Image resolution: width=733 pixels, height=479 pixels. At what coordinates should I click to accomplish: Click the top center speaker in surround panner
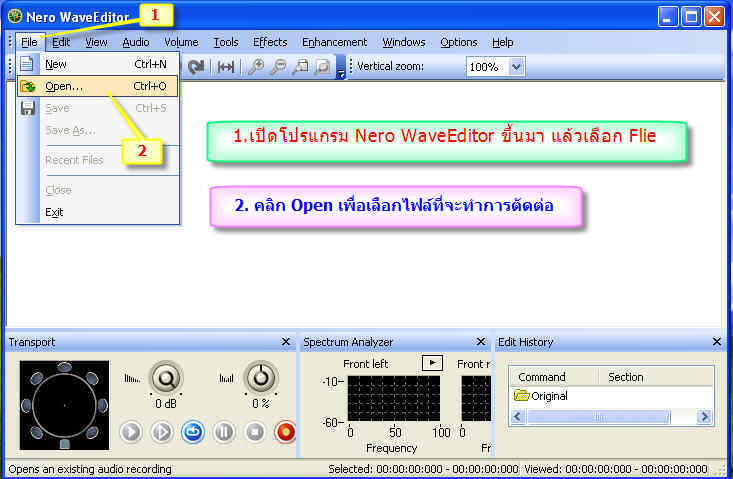click(x=65, y=367)
